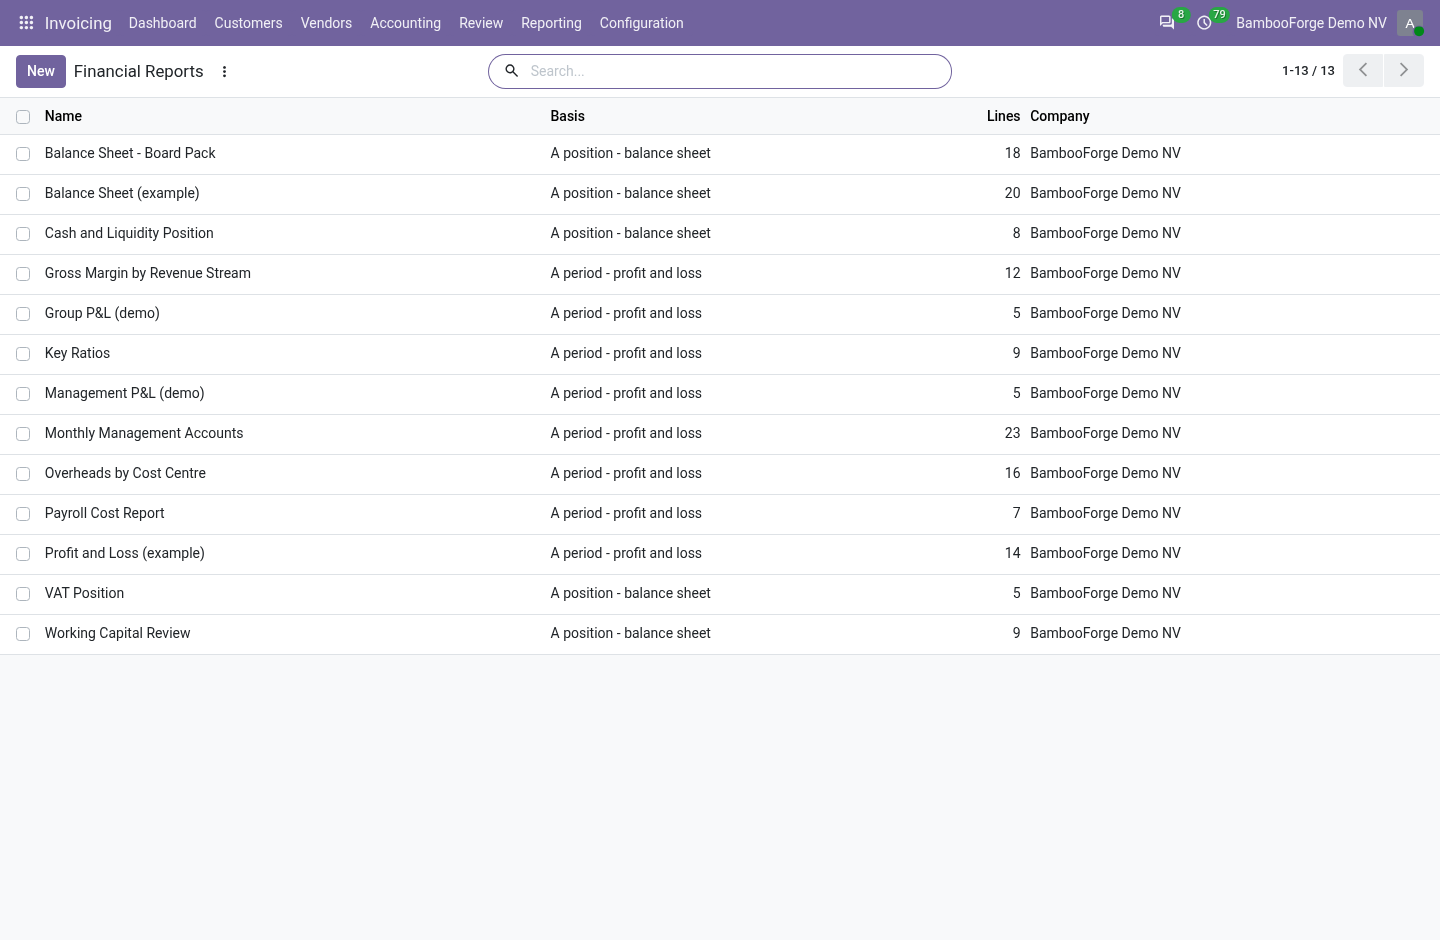Open the Configuration menu
Viewport: 1440px width, 940px height.
[x=641, y=23]
